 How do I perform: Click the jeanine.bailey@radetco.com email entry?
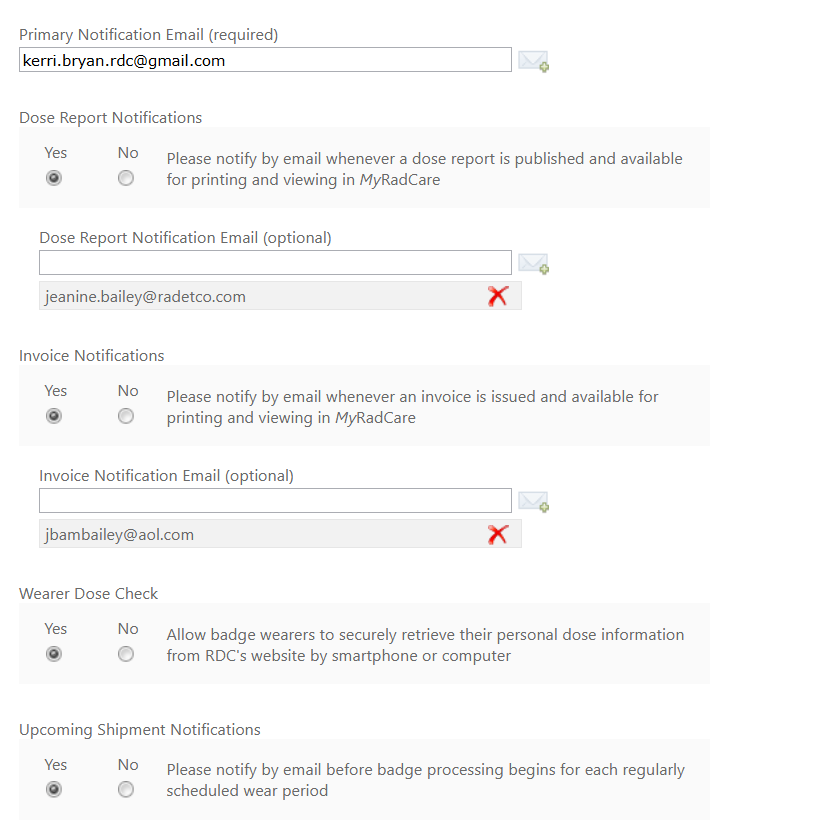point(280,296)
